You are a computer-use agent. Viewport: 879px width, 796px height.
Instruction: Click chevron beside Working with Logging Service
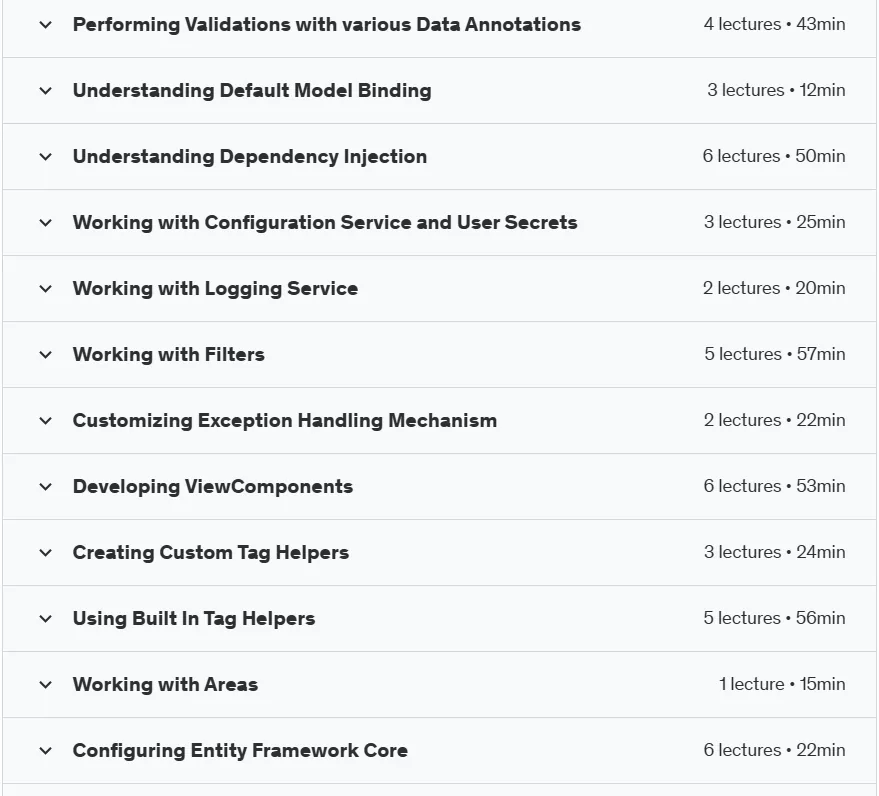coord(45,289)
